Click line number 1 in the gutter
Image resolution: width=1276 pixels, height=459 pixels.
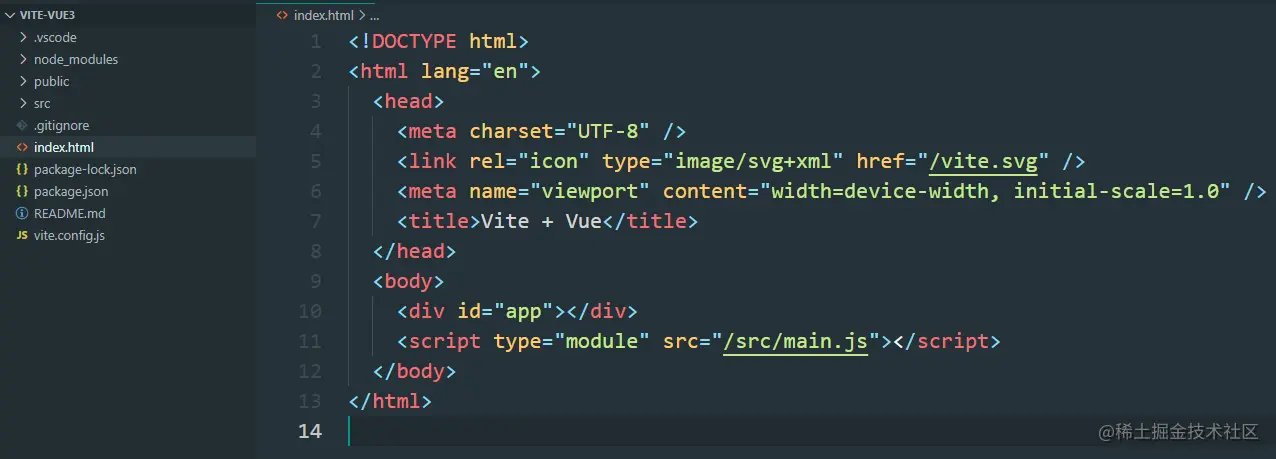316,41
